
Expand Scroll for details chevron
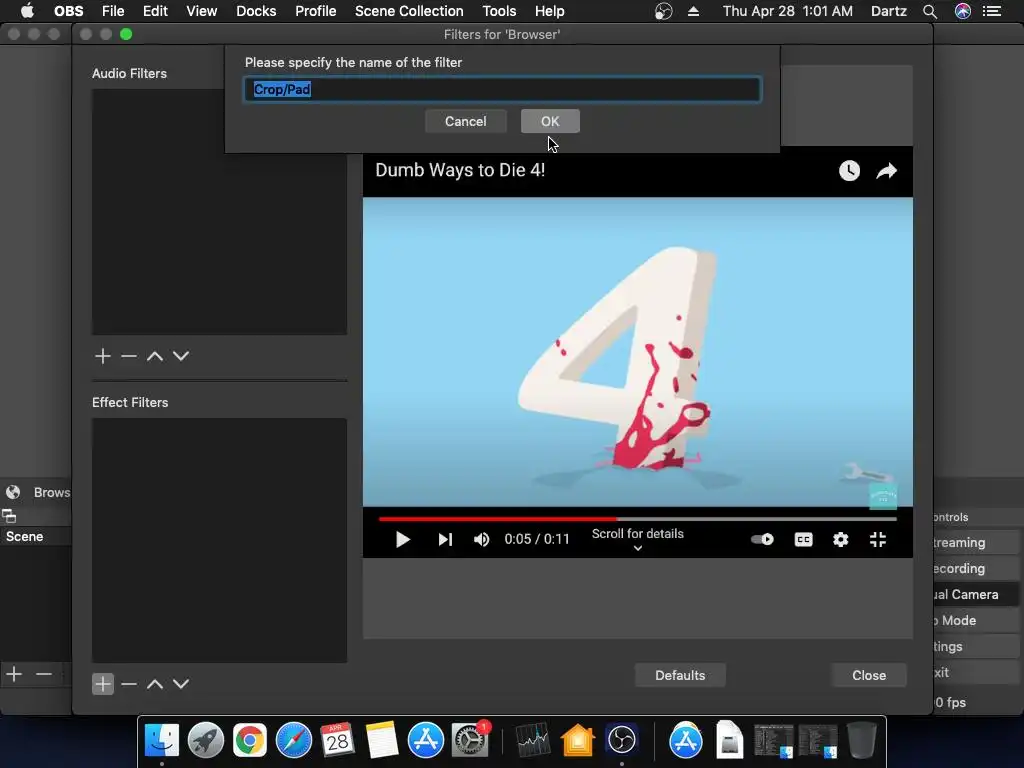(638, 549)
